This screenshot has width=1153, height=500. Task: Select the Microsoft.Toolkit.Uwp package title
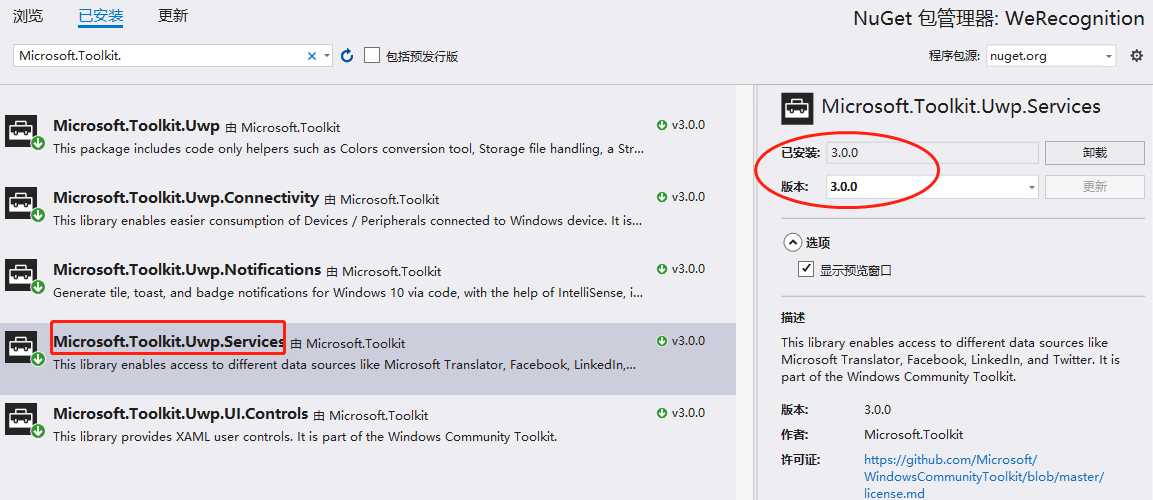tap(136, 126)
